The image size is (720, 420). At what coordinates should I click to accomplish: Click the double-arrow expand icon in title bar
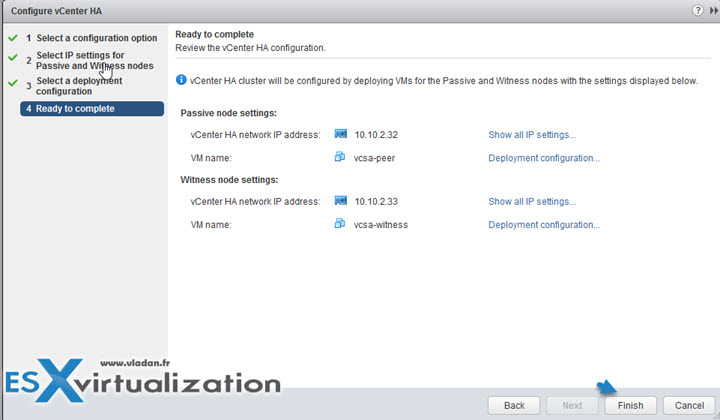tap(714, 11)
